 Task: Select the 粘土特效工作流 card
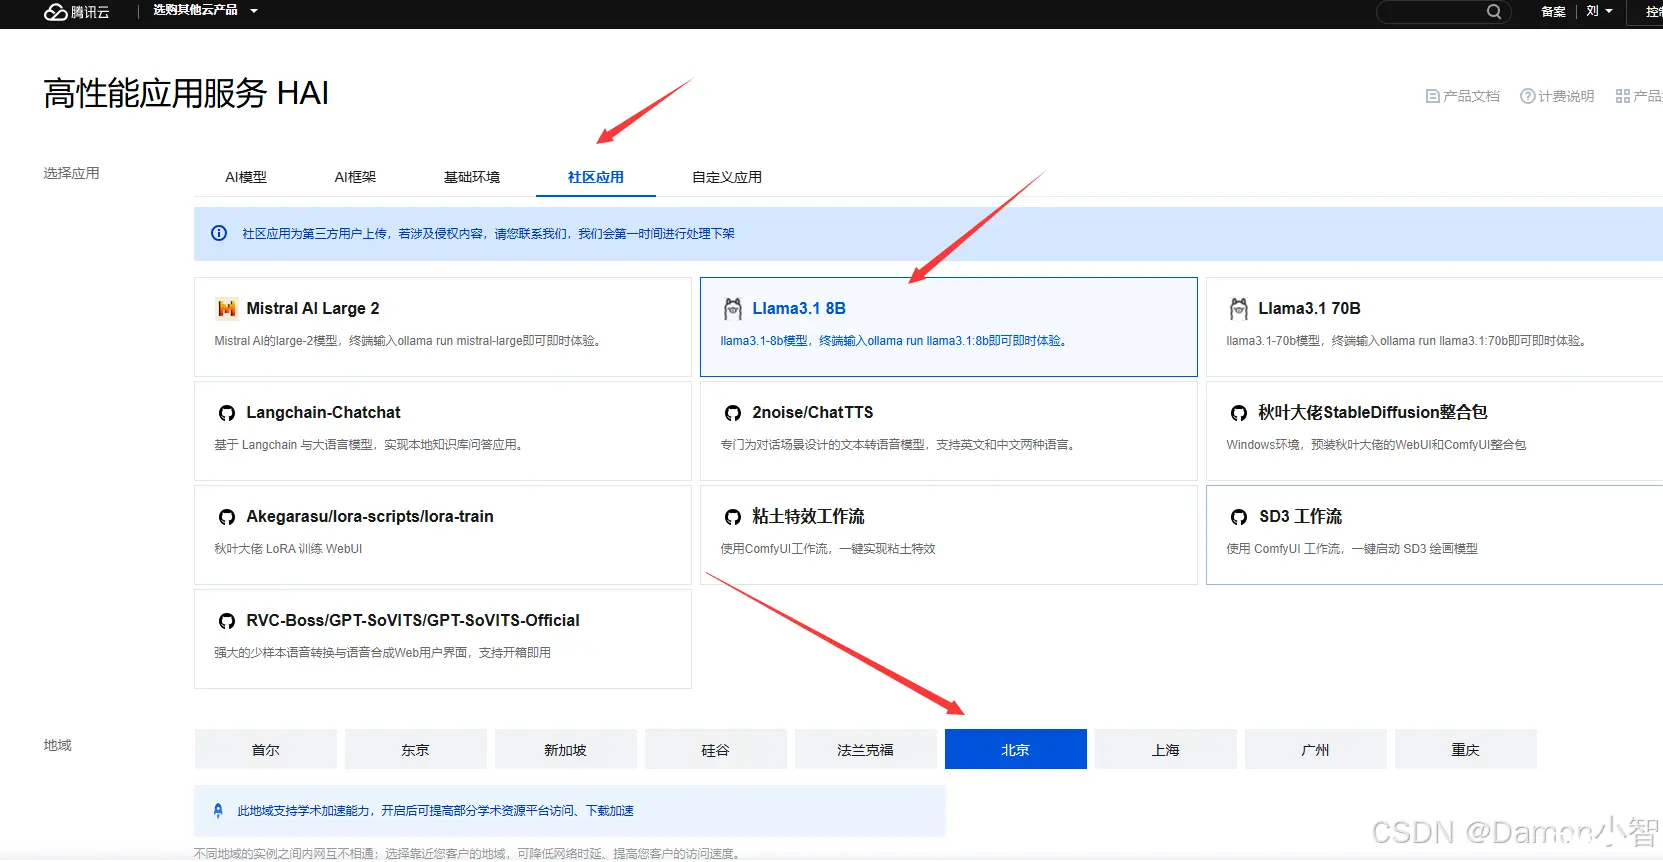point(949,535)
